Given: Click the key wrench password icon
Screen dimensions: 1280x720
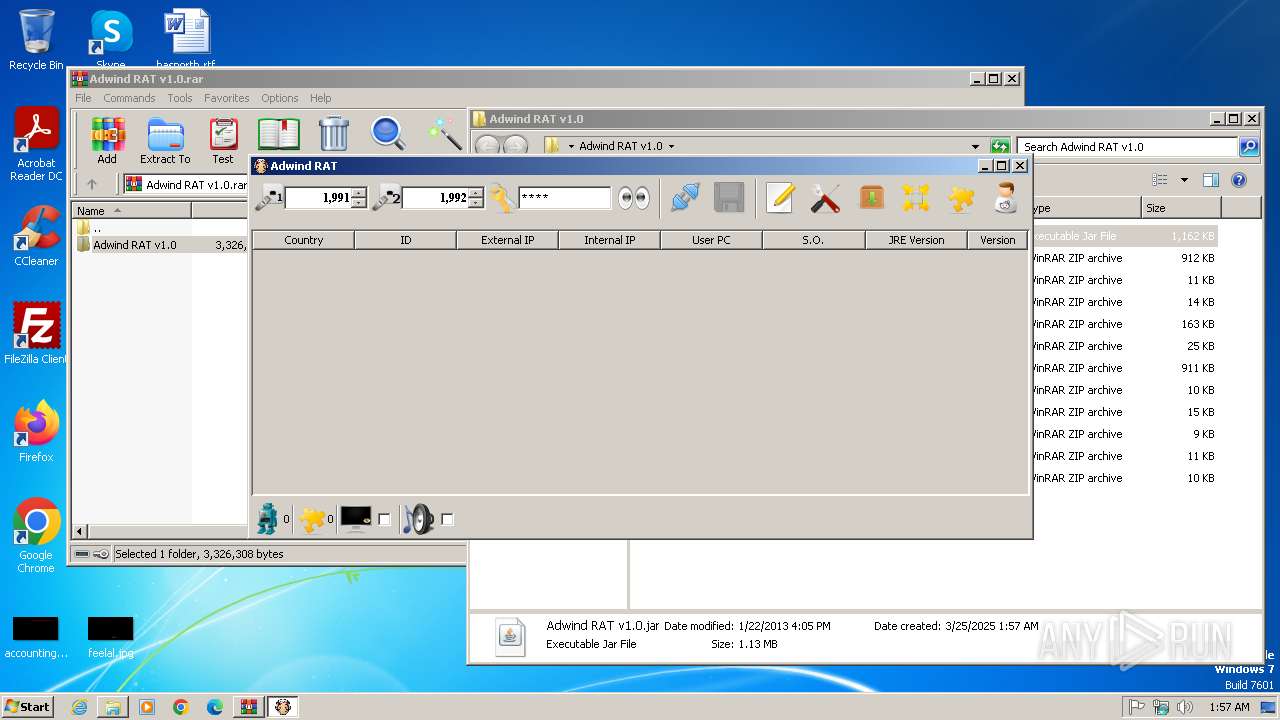Looking at the screenshot, I should pos(502,197).
